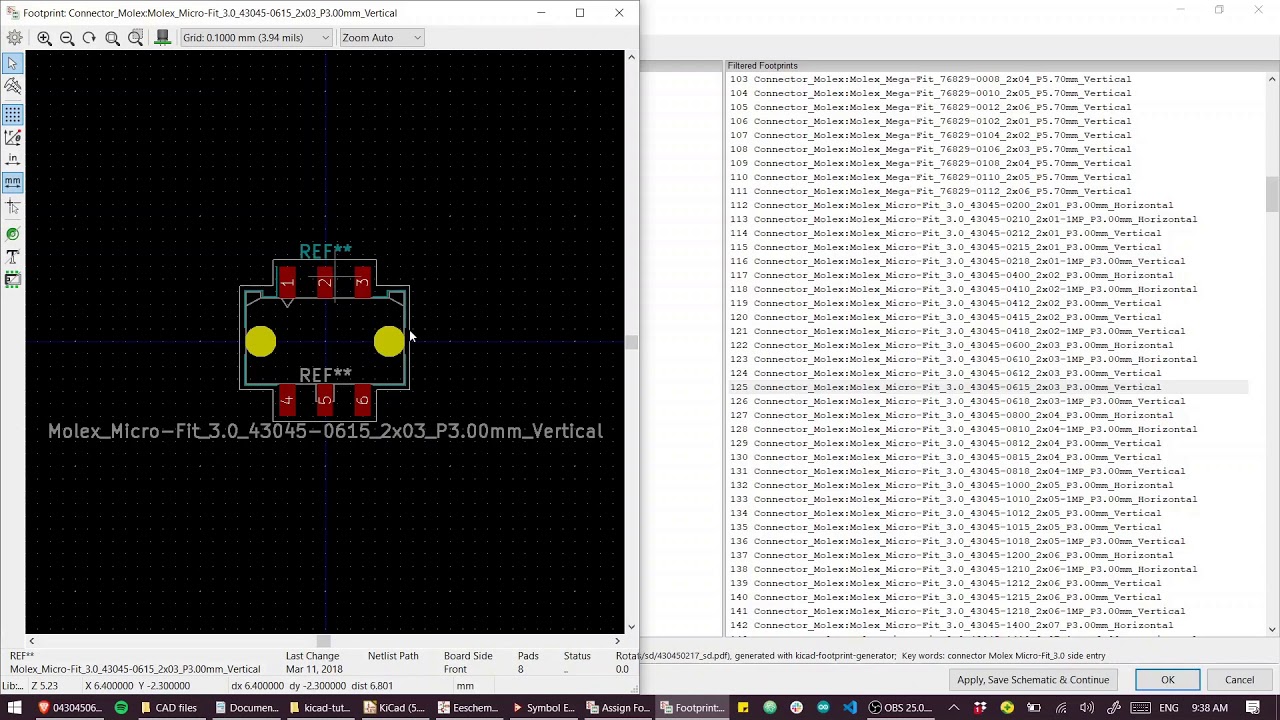
Task: Toggle polar coordinates display
Action: [13, 137]
